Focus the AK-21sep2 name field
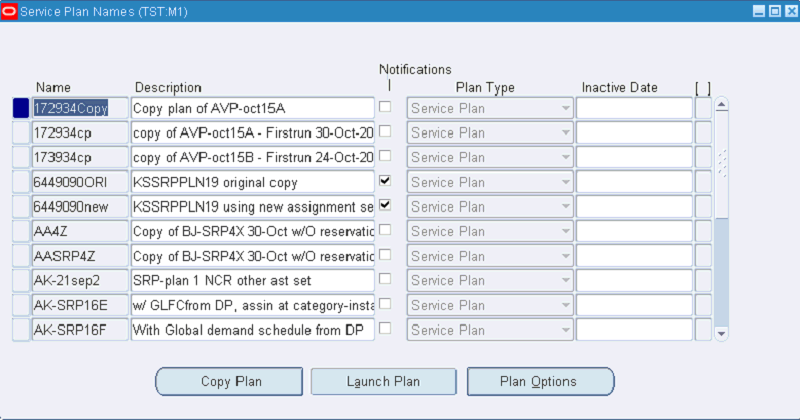Viewport: 800px width, 420px height. [x=80, y=280]
